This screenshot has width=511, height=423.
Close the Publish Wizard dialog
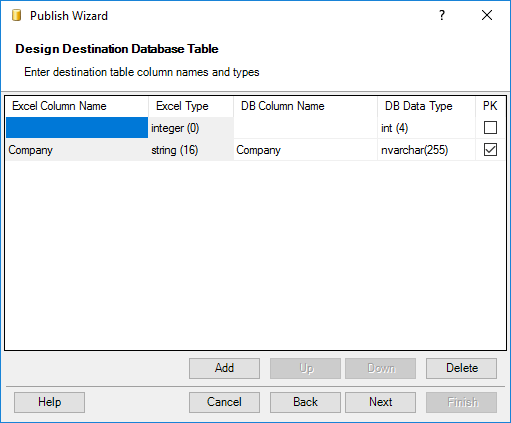(x=487, y=15)
